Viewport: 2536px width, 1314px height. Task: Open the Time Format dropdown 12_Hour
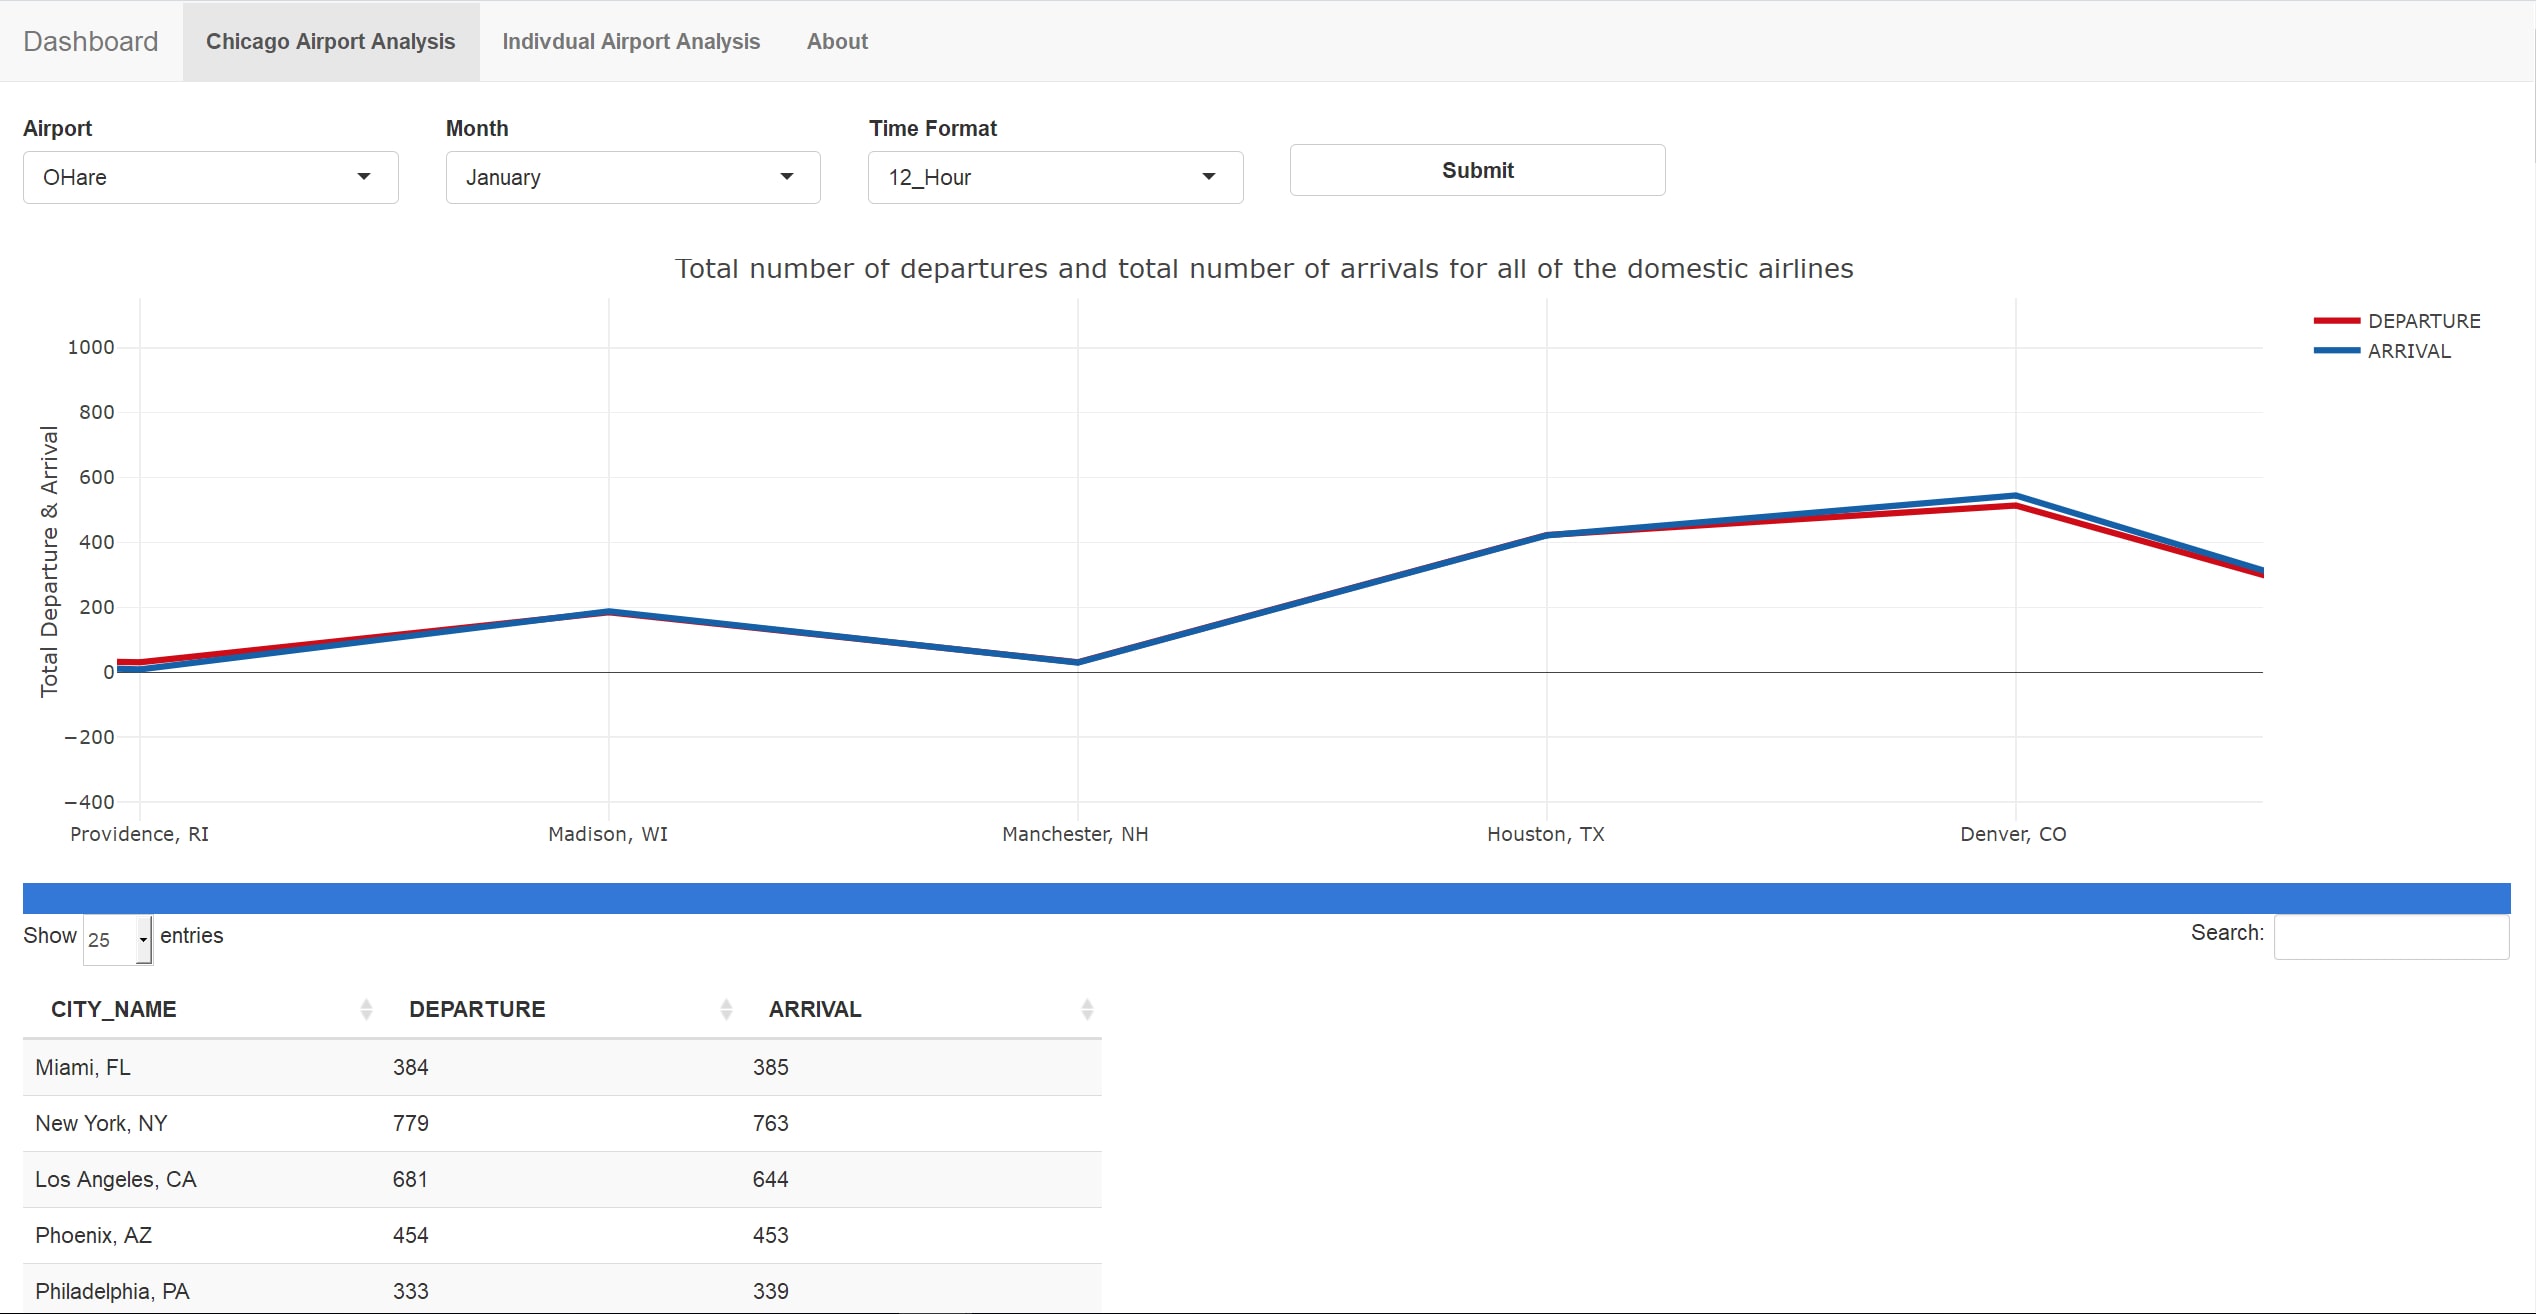tap(1056, 177)
